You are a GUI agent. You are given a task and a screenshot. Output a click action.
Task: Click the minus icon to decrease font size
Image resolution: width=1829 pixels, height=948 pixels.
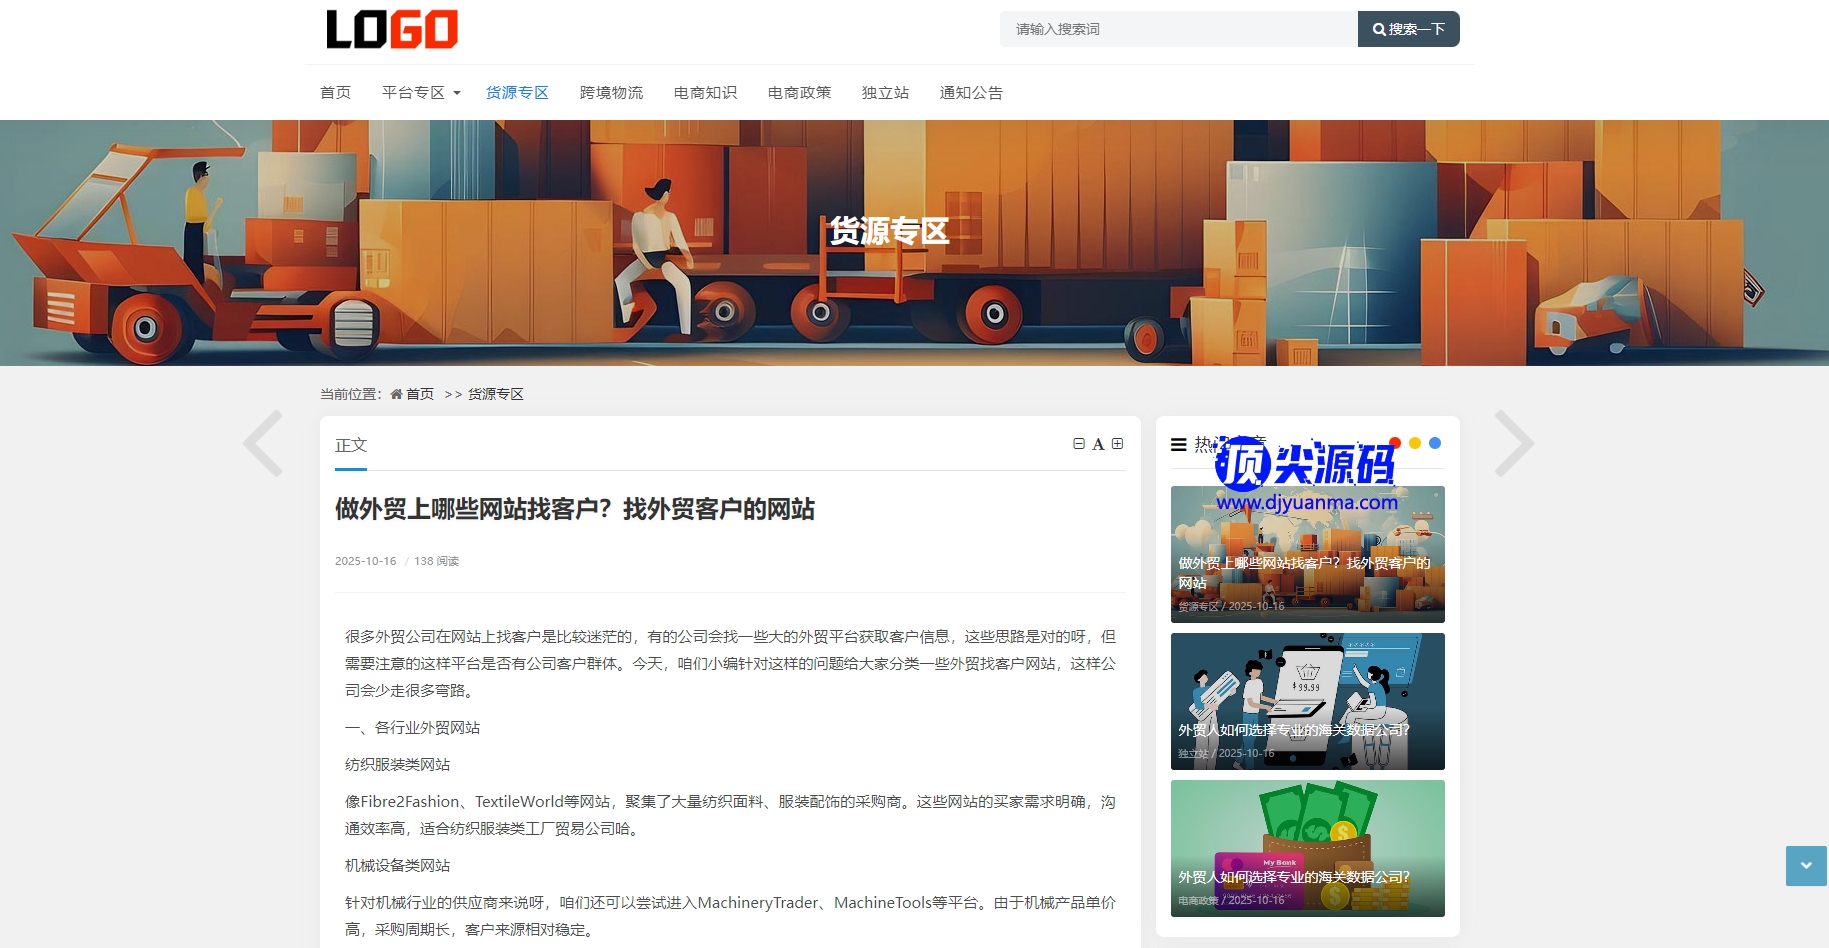pyautogui.click(x=1079, y=444)
